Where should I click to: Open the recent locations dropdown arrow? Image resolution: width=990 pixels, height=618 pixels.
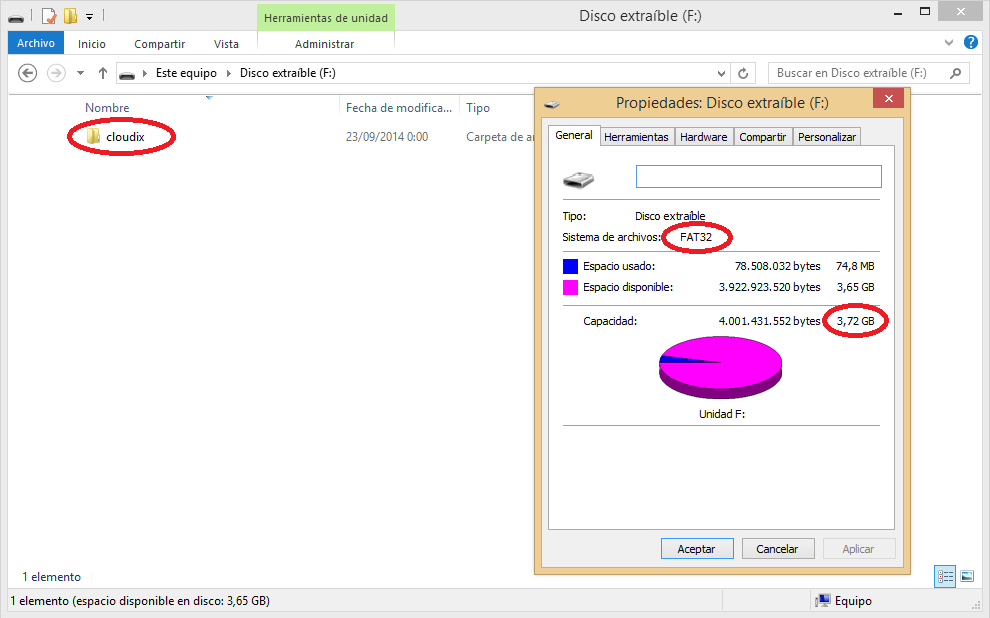(x=80, y=73)
